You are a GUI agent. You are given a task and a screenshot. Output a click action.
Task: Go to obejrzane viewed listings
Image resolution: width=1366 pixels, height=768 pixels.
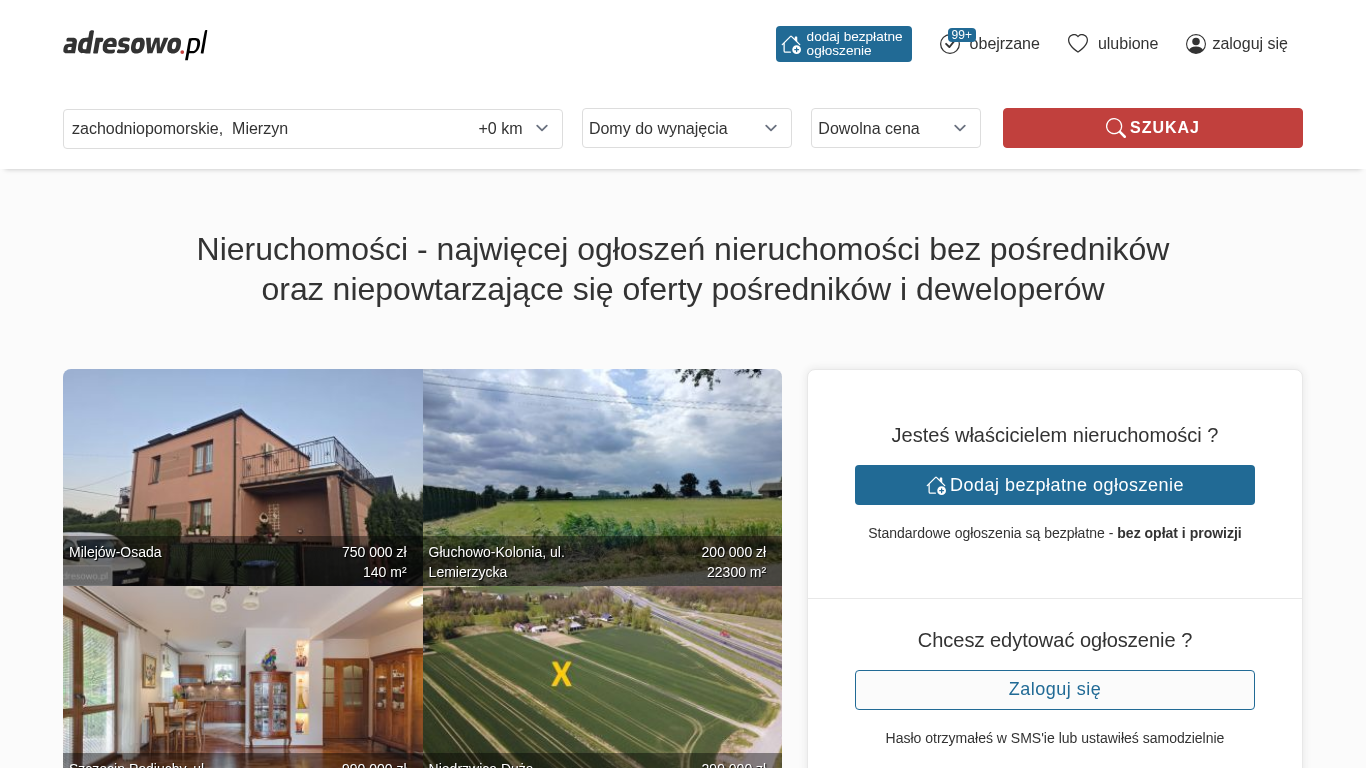click(1005, 44)
